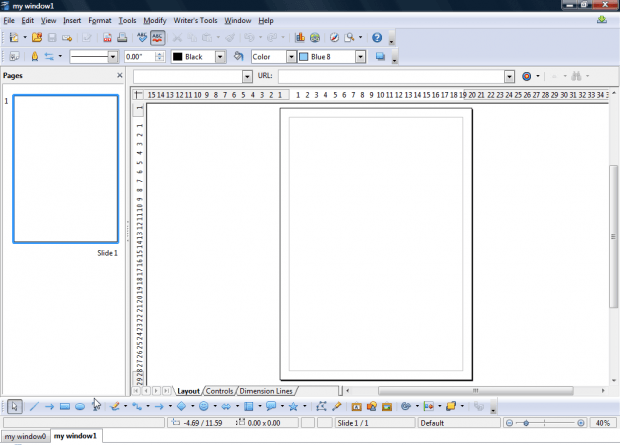Viewport: 620px width, 445px height.
Task: Switch to the Controls layer tab
Action: click(219, 391)
